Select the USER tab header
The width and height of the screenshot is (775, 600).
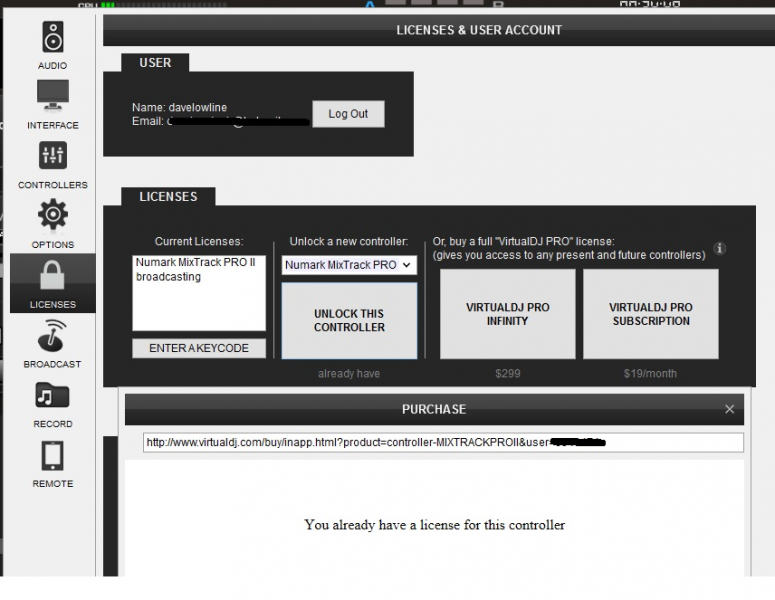coord(155,63)
